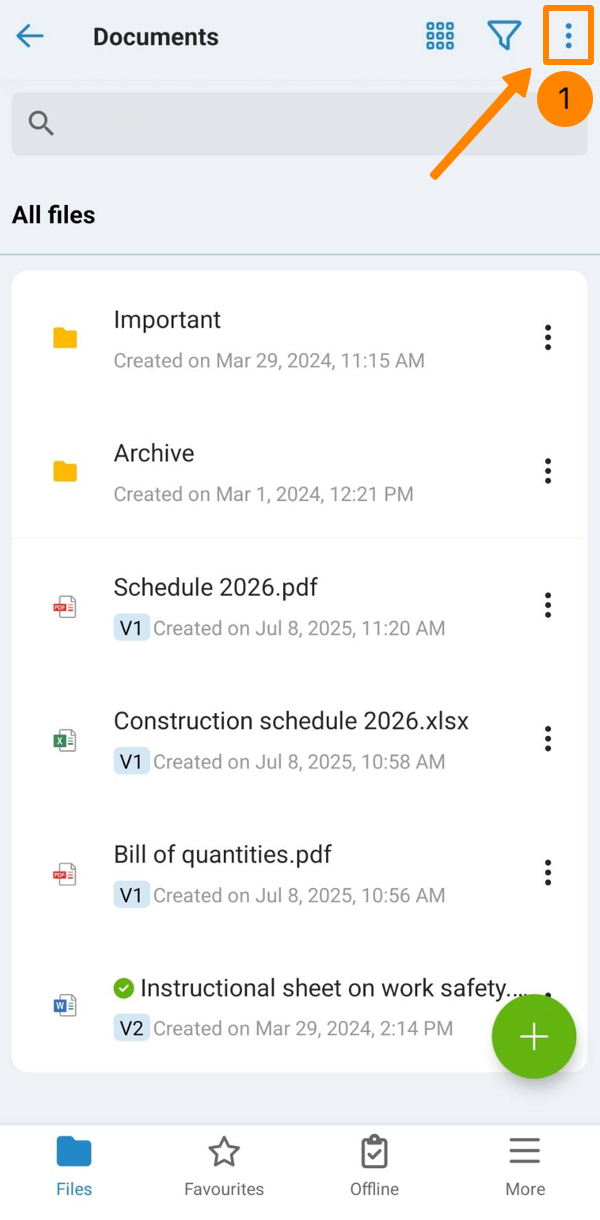
Task: Open the Important folder
Action: point(167,321)
